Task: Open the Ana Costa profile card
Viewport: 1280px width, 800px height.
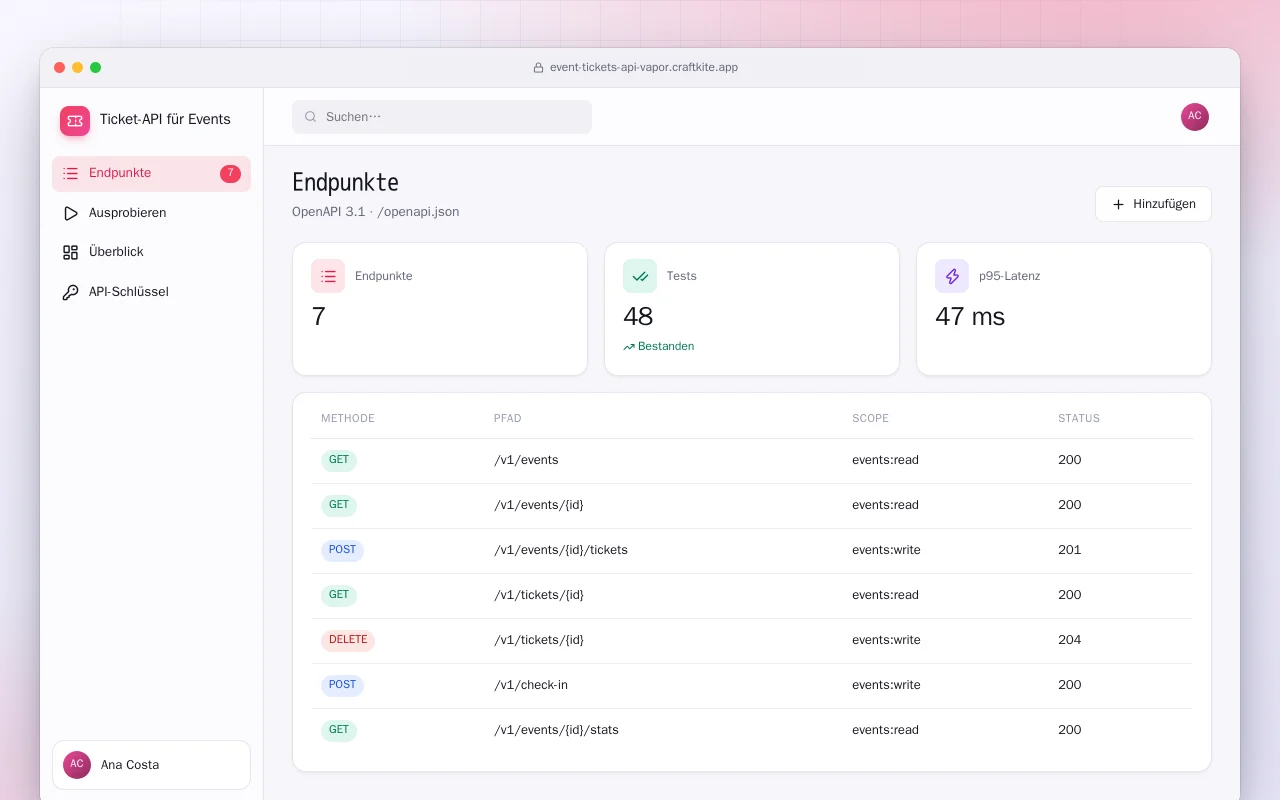Action: (151, 765)
